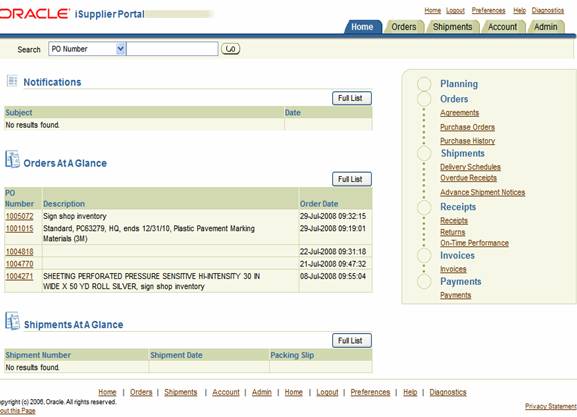This screenshot has height=417, width=577.
Task: Click the Description column header
Action: (64, 204)
